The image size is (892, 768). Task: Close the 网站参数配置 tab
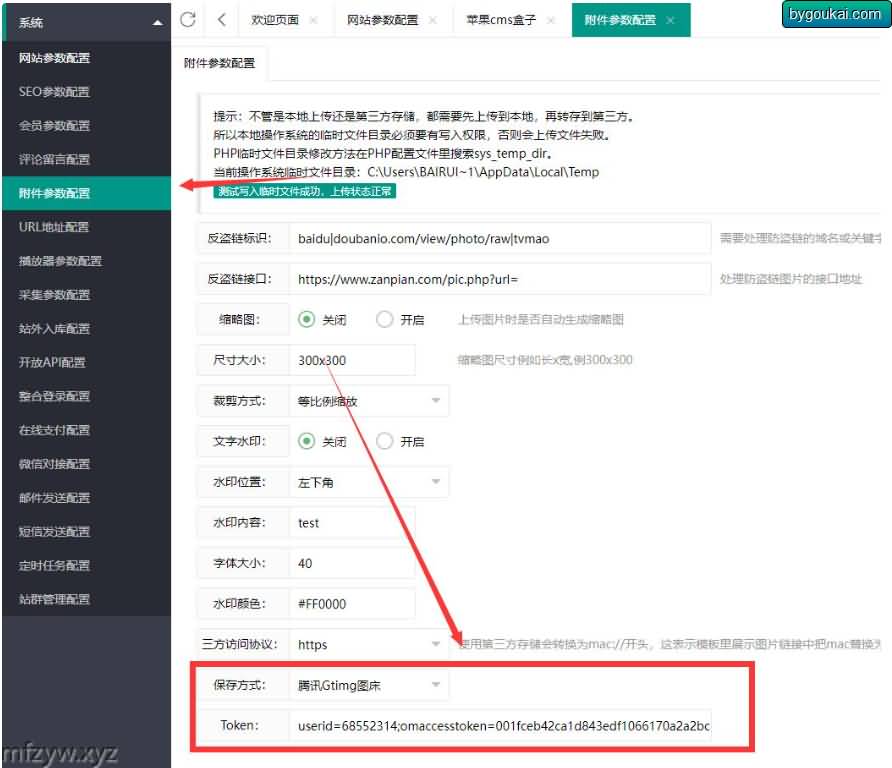432,20
